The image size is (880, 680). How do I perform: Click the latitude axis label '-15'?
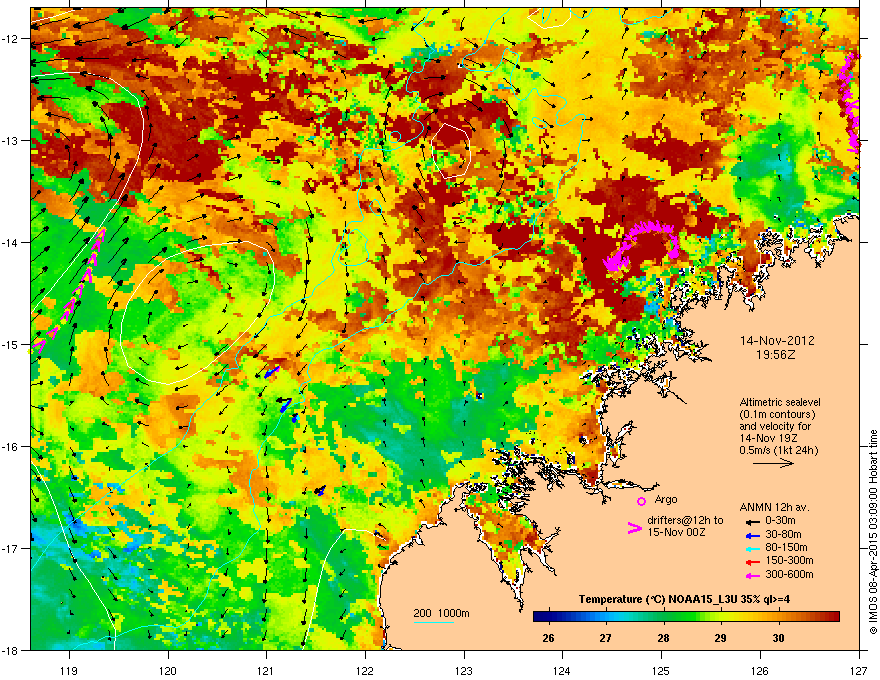point(10,344)
